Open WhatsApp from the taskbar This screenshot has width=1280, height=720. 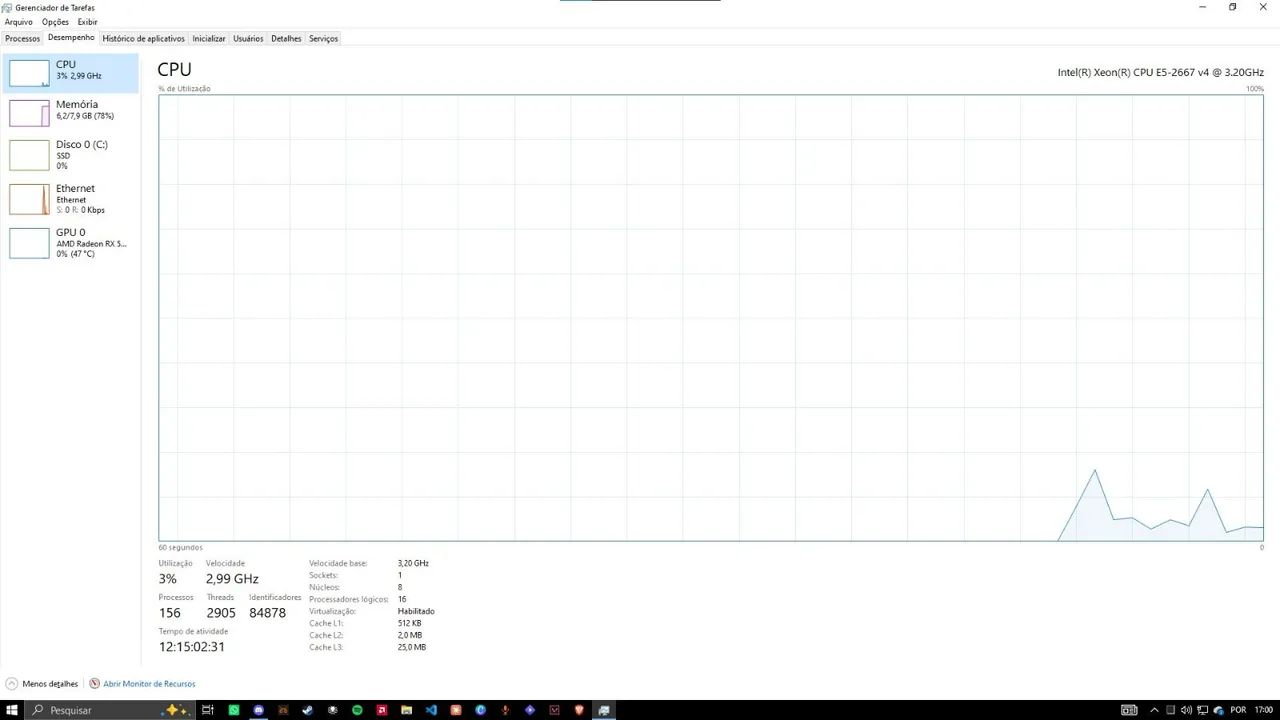click(x=234, y=710)
